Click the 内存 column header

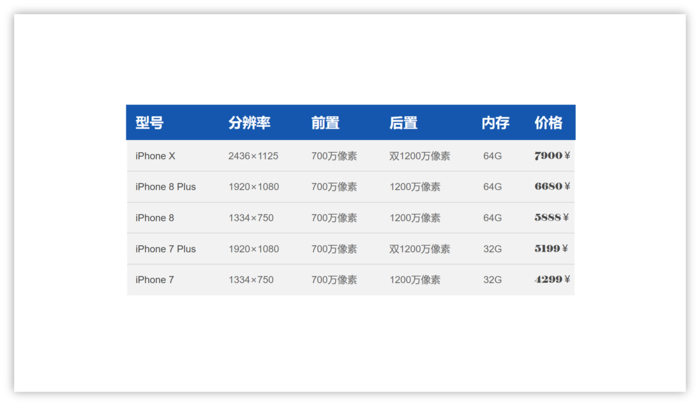pyautogui.click(x=496, y=123)
